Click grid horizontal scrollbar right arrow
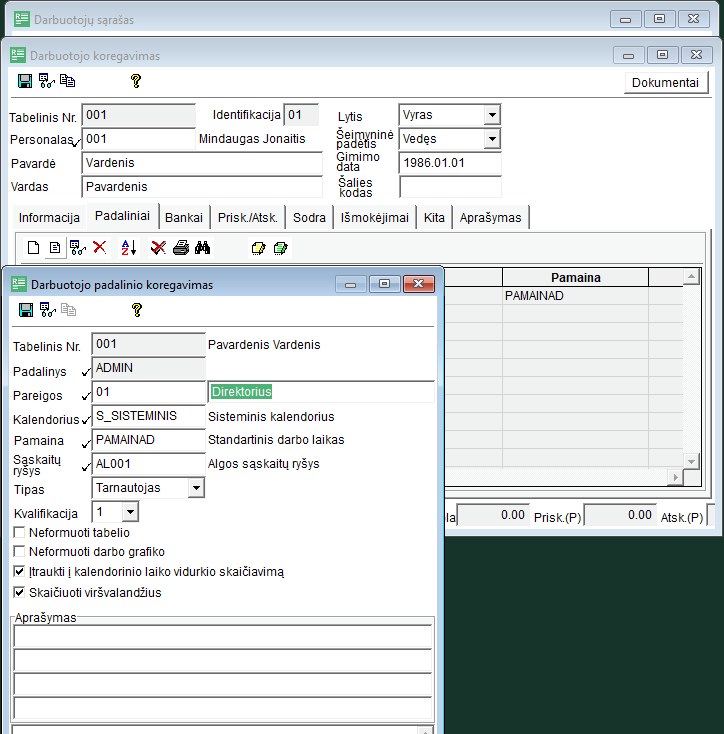Viewport: 724px width, 734px height. coord(675,477)
